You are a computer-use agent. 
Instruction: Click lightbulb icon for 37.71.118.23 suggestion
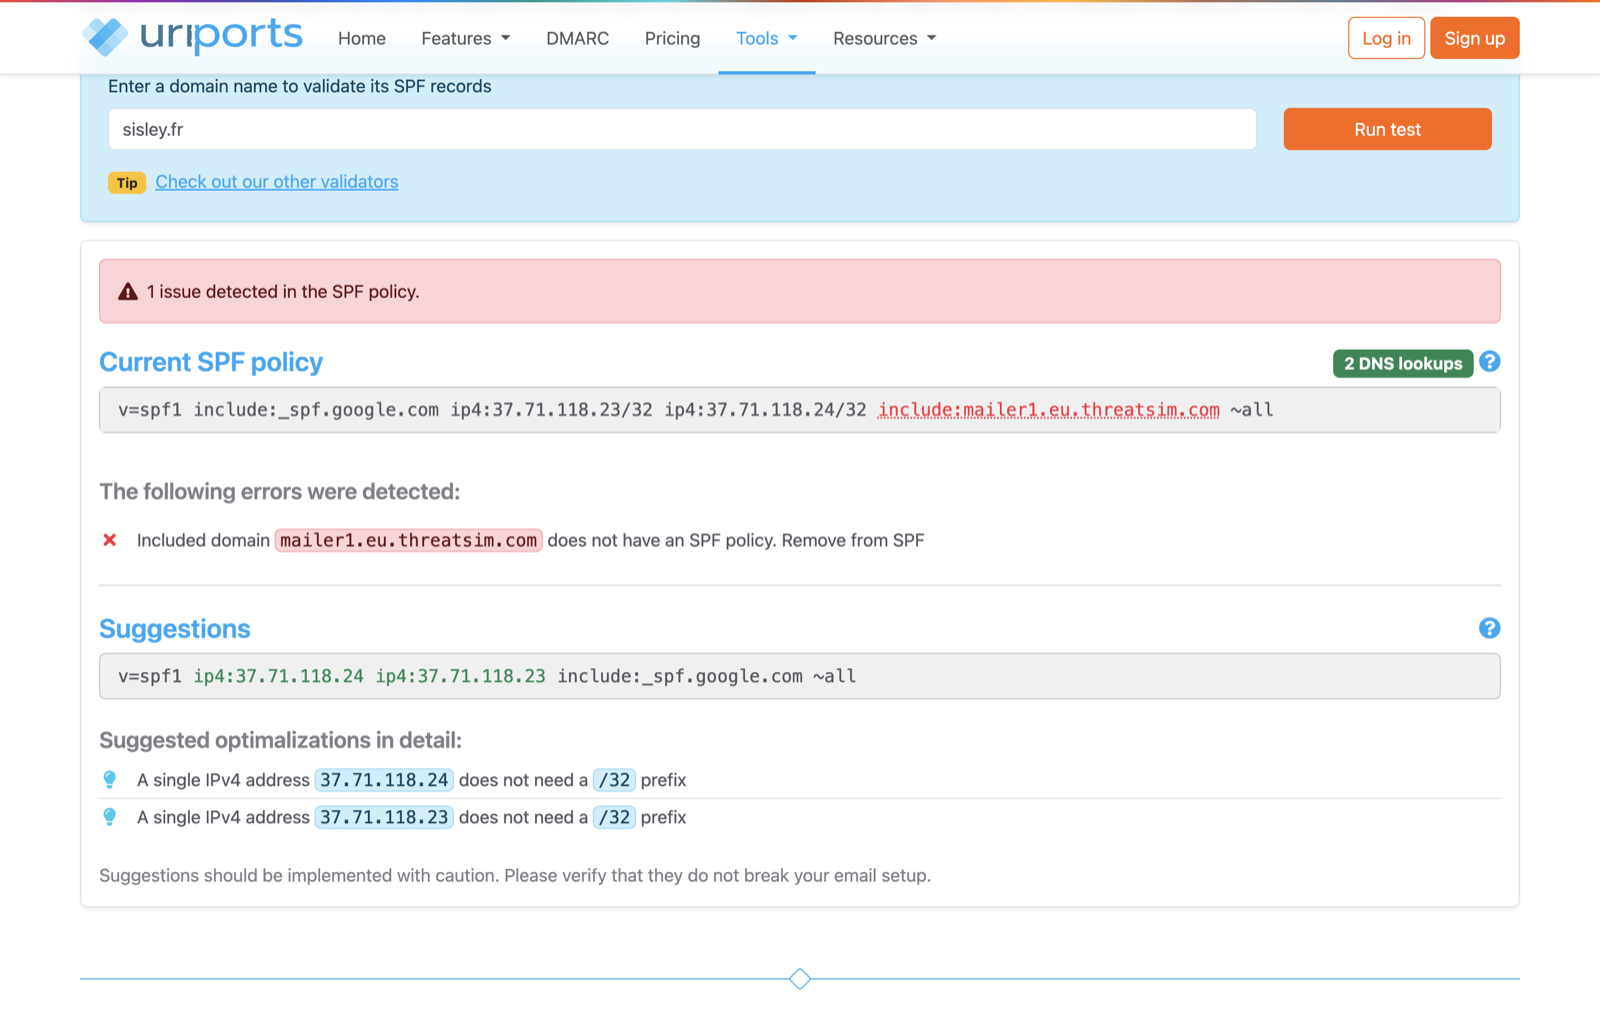point(110,817)
